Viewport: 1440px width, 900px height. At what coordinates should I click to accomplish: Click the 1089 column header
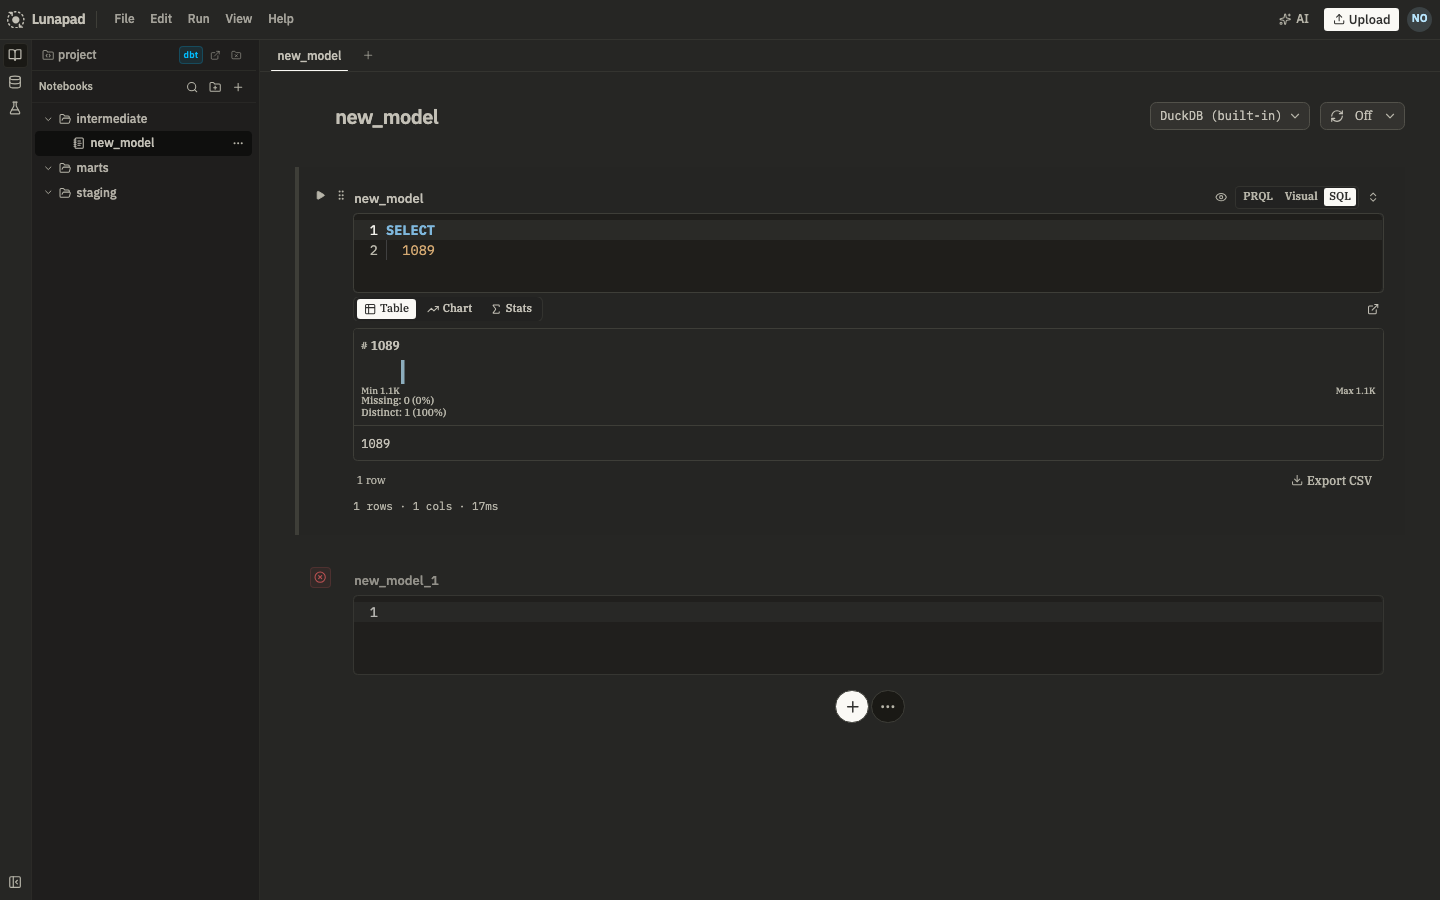(x=385, y=346)
